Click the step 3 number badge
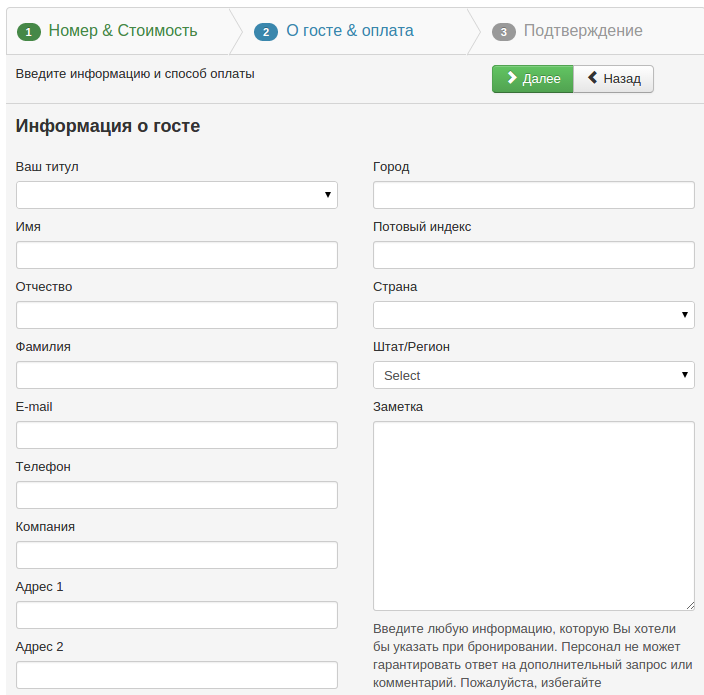The height and width of the screenshot is (695, 704). tap(503, 32)
